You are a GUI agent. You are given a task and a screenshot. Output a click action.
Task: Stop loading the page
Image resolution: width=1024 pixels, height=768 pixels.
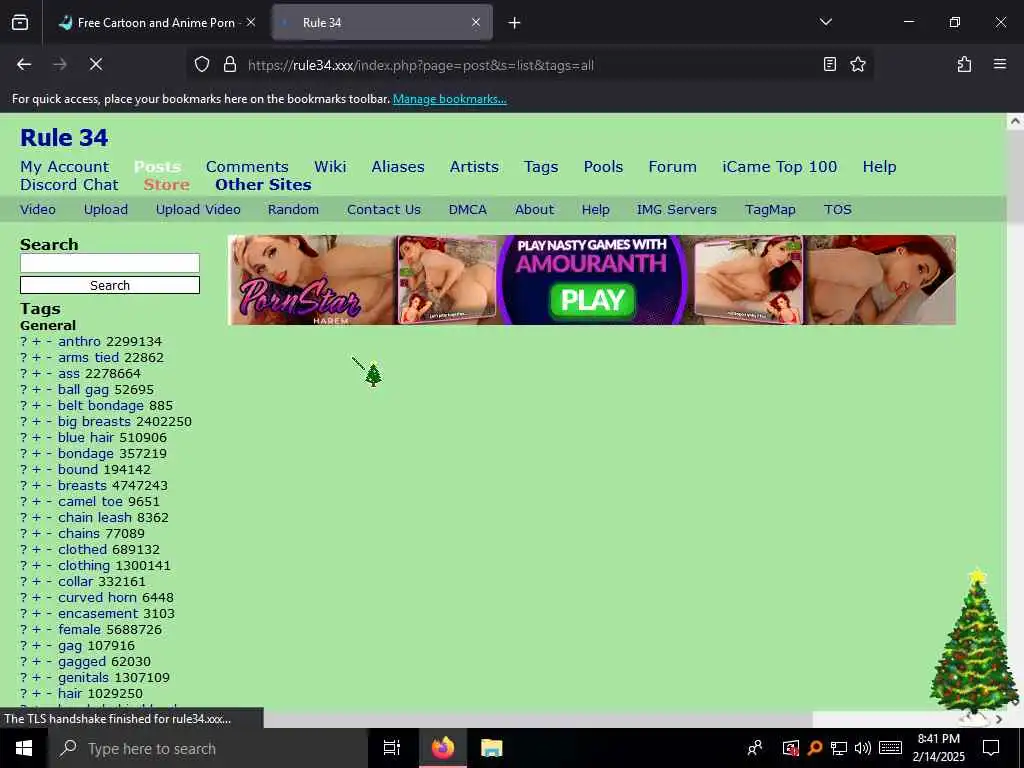click(x=96, y=64)
